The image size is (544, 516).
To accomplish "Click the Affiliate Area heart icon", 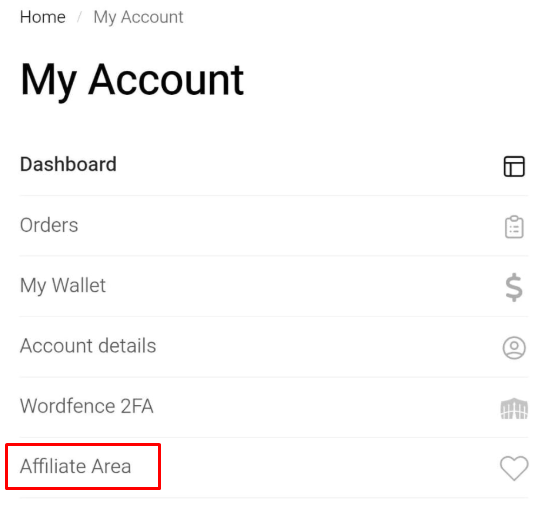I will [514, 468].
